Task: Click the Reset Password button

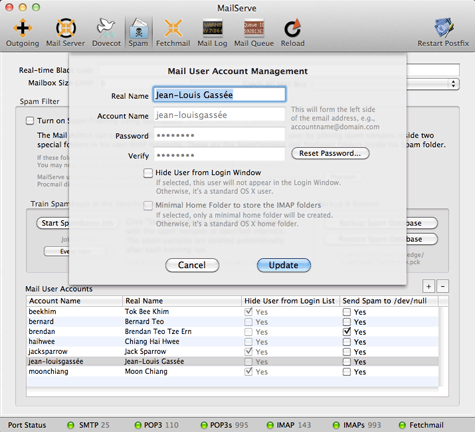Action: [330, 153]
